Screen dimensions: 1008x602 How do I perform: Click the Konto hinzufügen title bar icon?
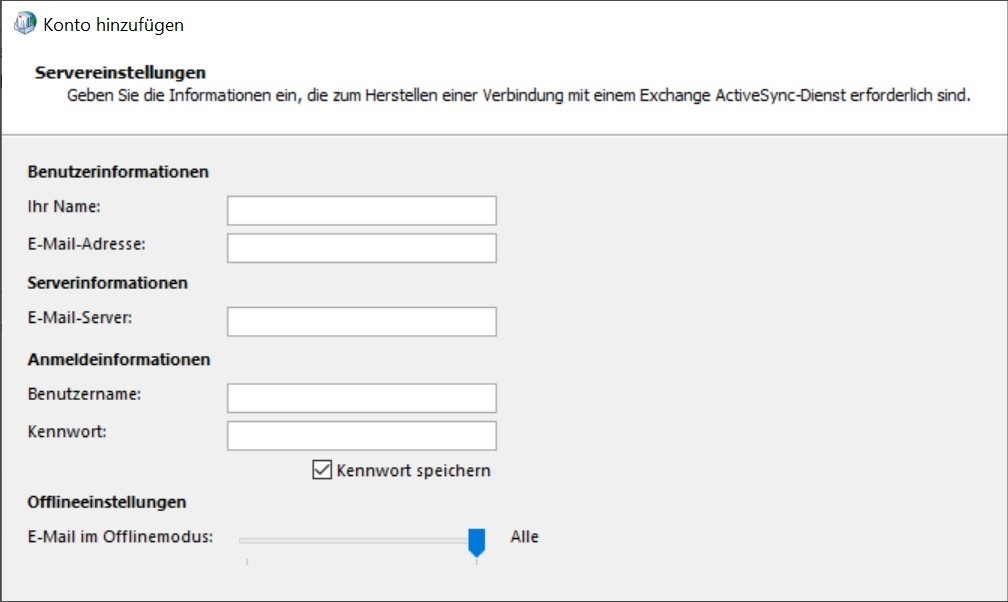[24, 24]
